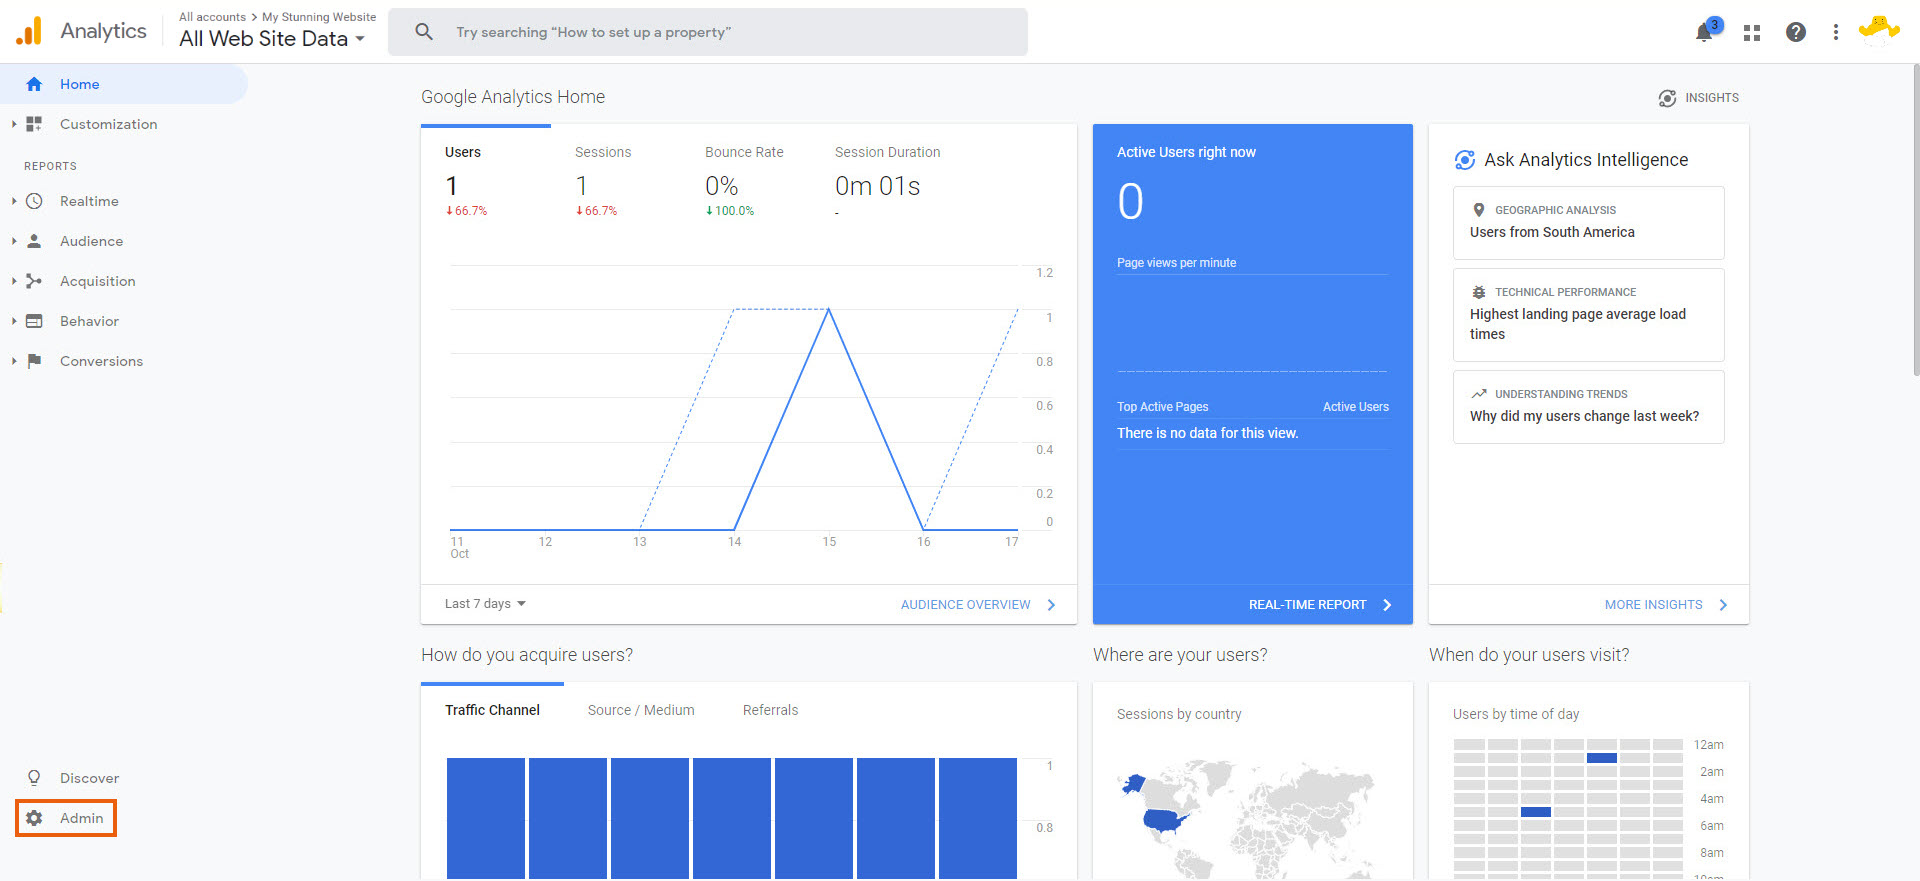This screenshot has width=1920, height=881.
Task: Click the Acquisition branching icon
Action: 34,281
